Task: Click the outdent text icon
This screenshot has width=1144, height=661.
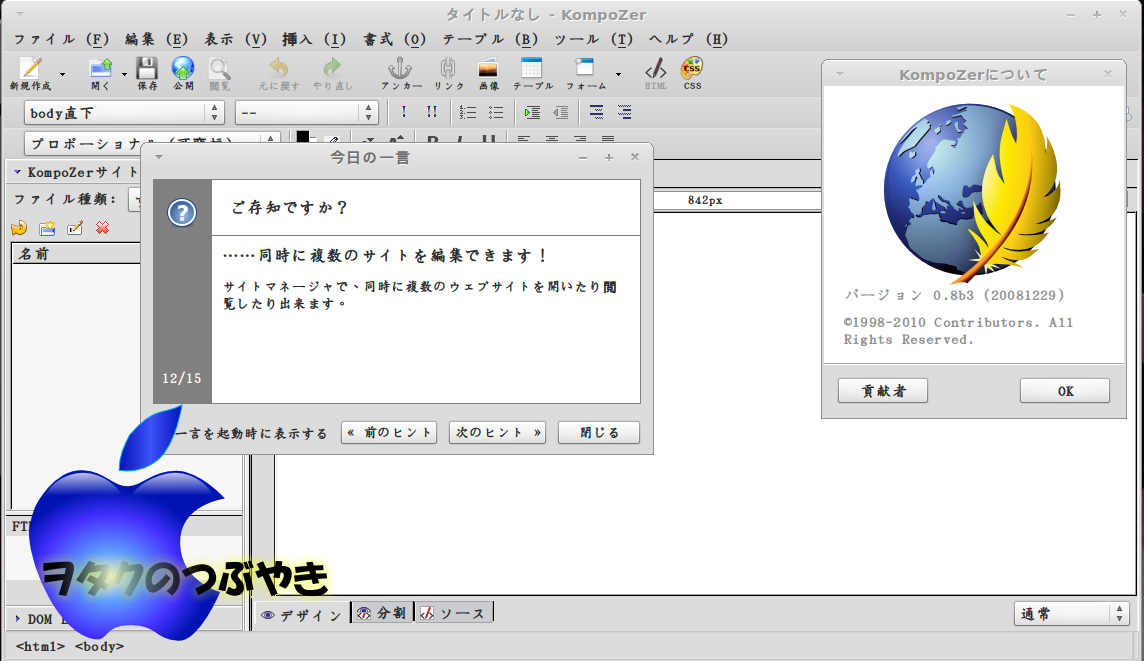Action: (x=560, y=112)
